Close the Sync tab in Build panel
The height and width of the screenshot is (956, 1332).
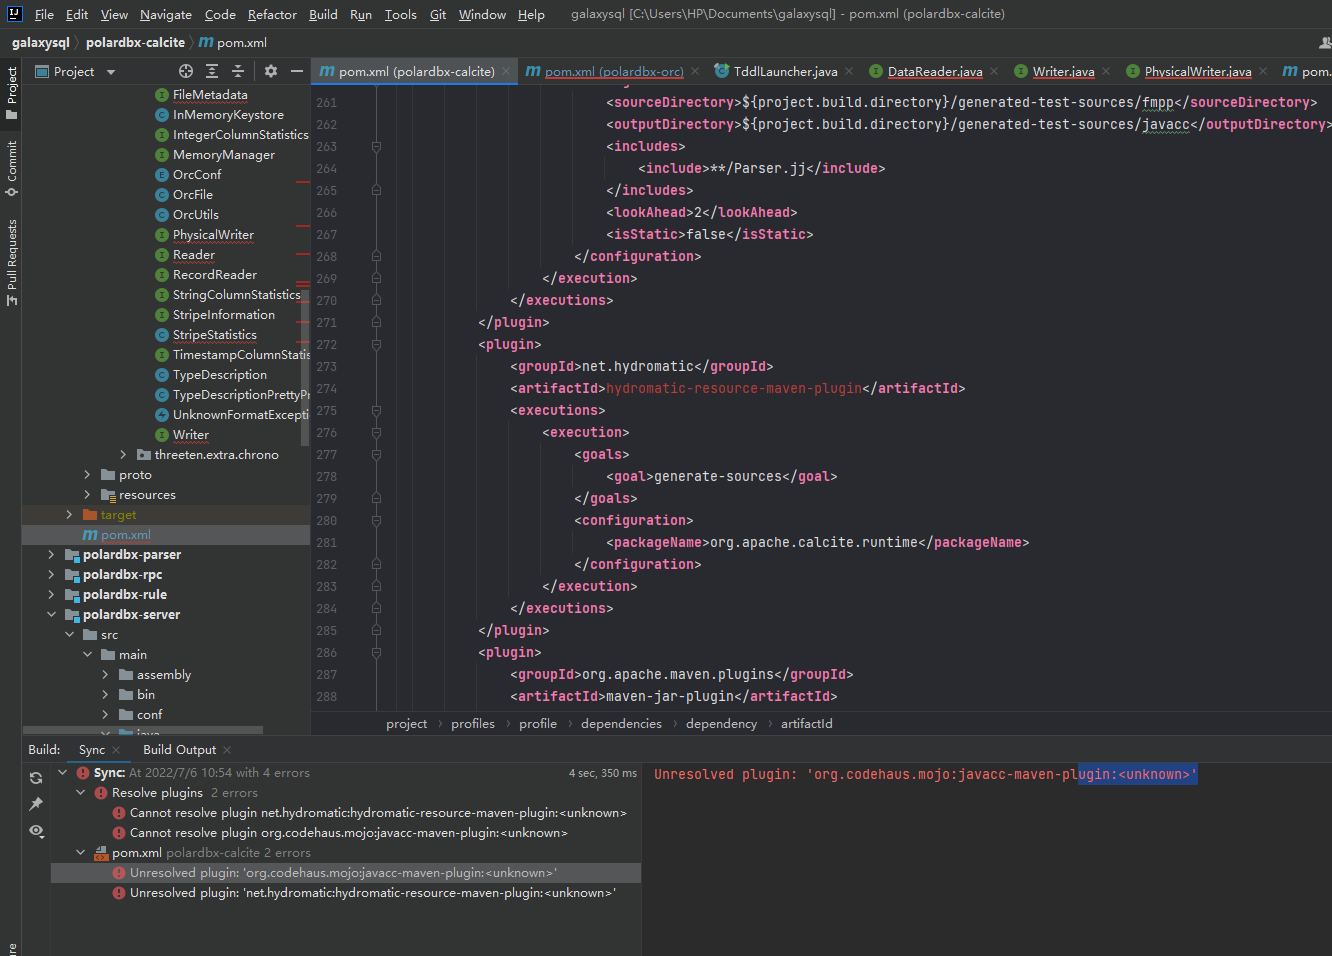tap(116, 750)
